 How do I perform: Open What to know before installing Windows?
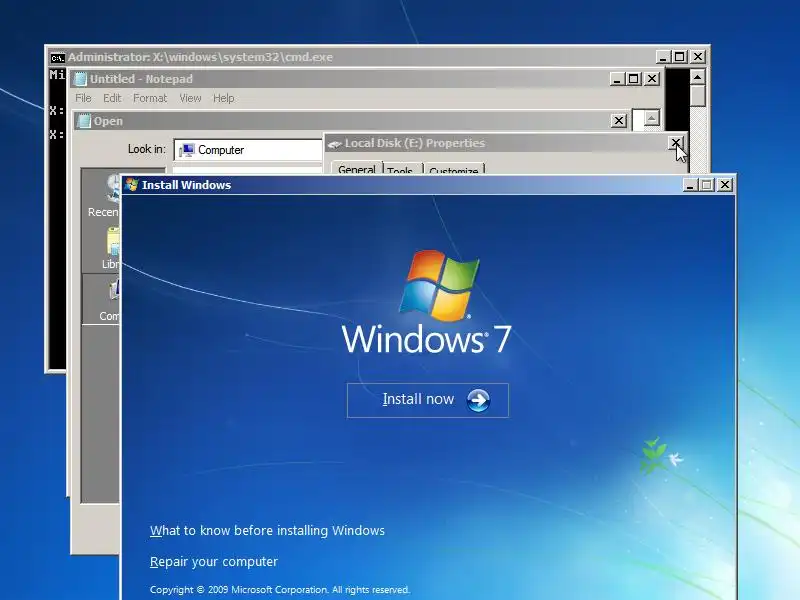[267, 531]
